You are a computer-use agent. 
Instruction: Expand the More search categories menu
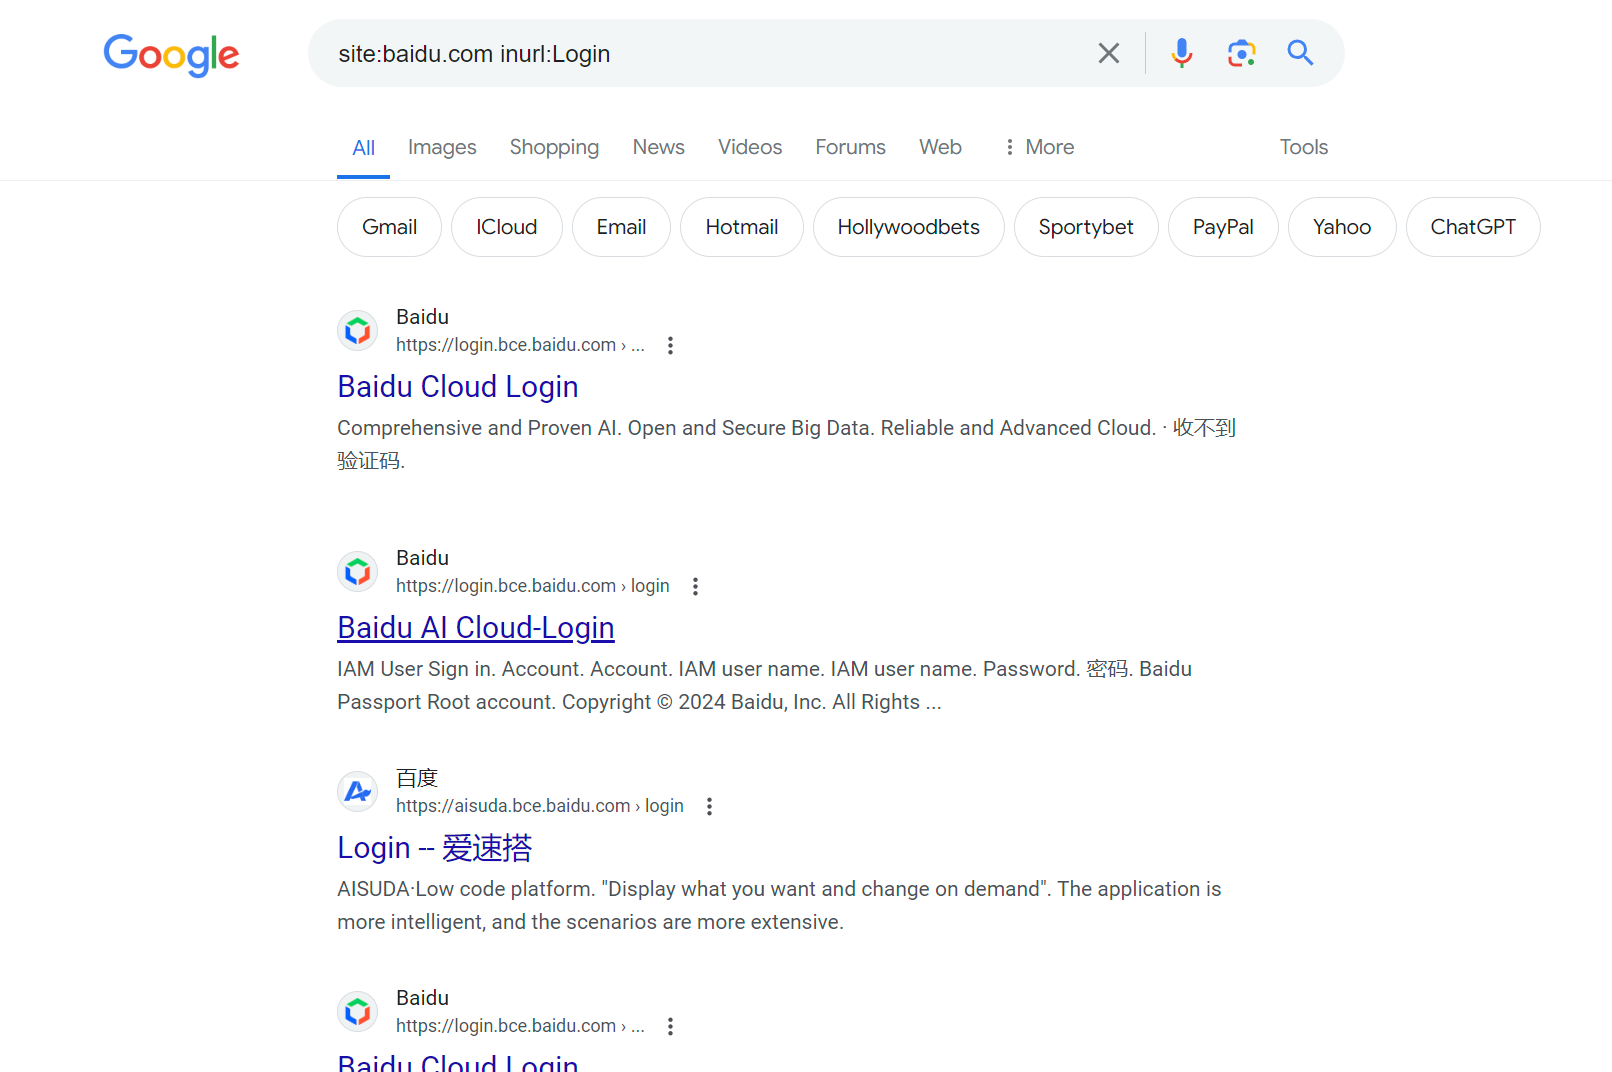coord(1038,147)
